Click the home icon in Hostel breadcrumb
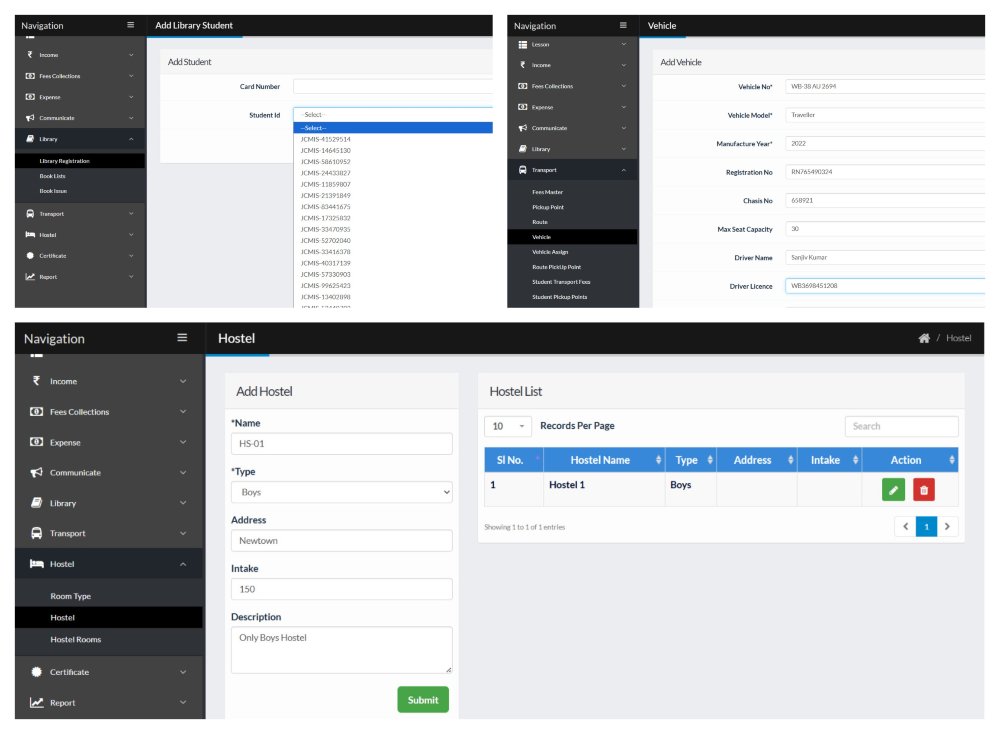The height and width of the screenshot is (734, 1000). pyautogui.click(x=923, y=338)
